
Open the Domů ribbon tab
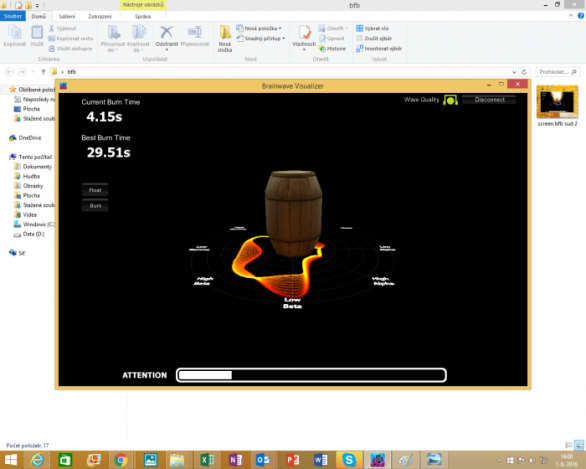38,16
